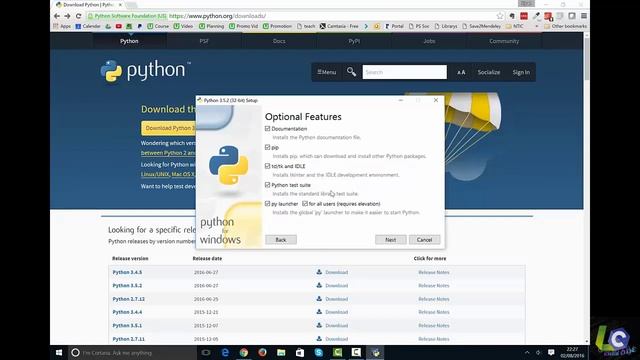
Task: Open the Community navigation tab
Action: (504, 41)
